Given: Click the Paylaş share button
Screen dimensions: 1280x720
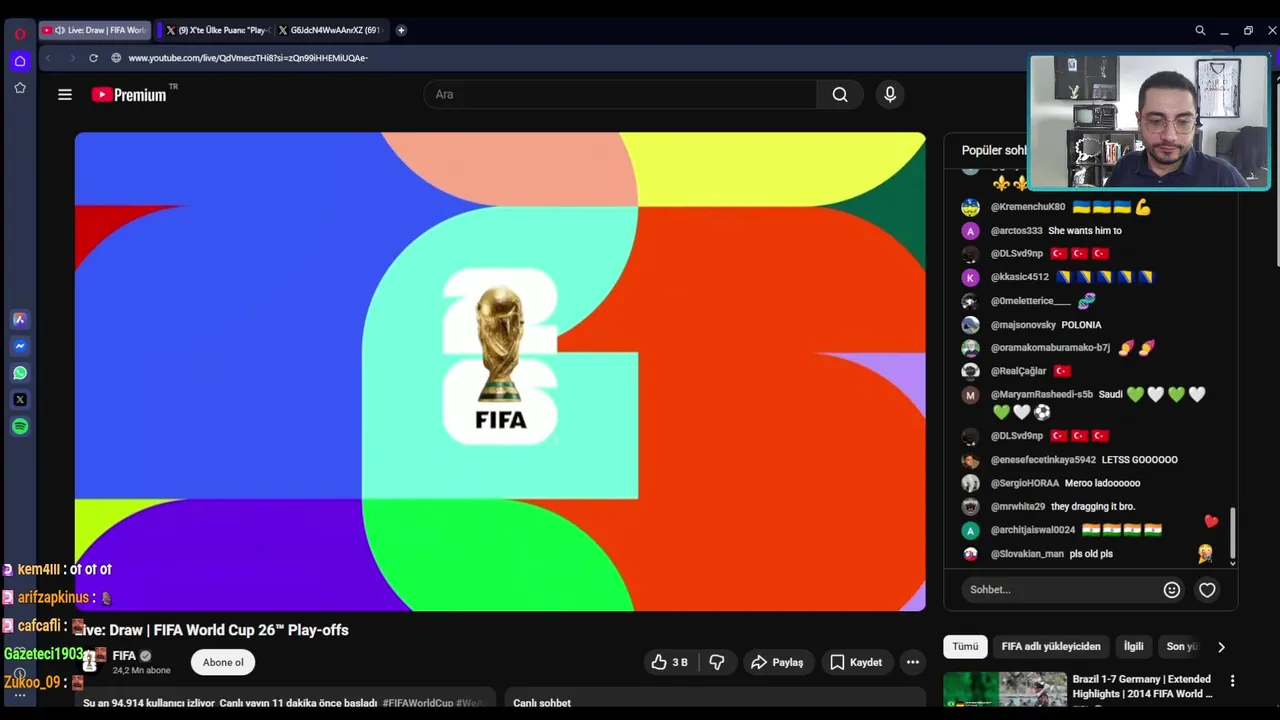Looking at the screenshot, I should pos(777,662).
